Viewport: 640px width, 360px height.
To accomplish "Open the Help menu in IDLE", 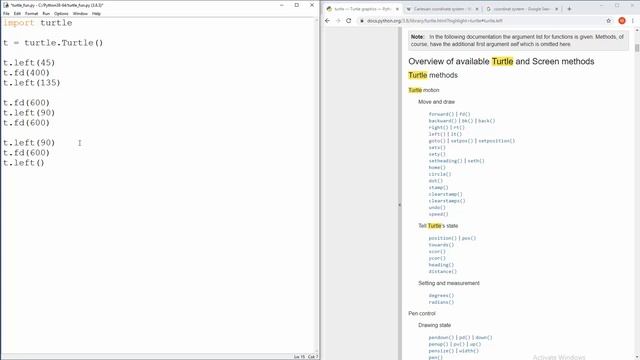I will pyautogui.click(x=96, y=13).
